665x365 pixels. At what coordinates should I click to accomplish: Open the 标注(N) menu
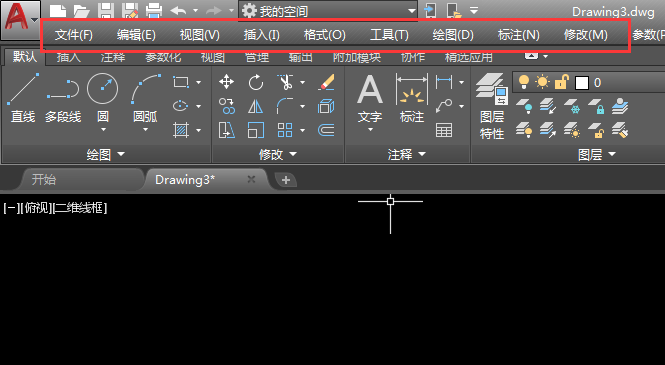[x=518, y=35]
